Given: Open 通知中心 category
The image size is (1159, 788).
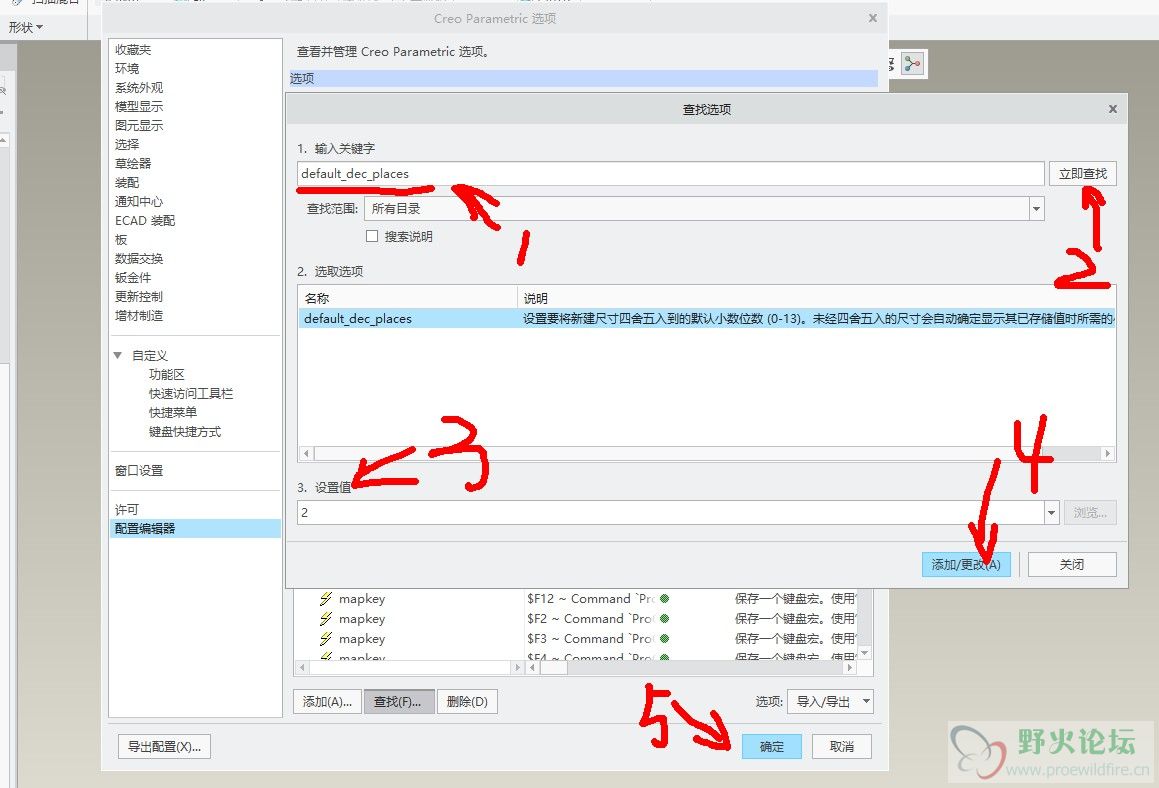Looking at the screenshot, I should tap(139, 201).
